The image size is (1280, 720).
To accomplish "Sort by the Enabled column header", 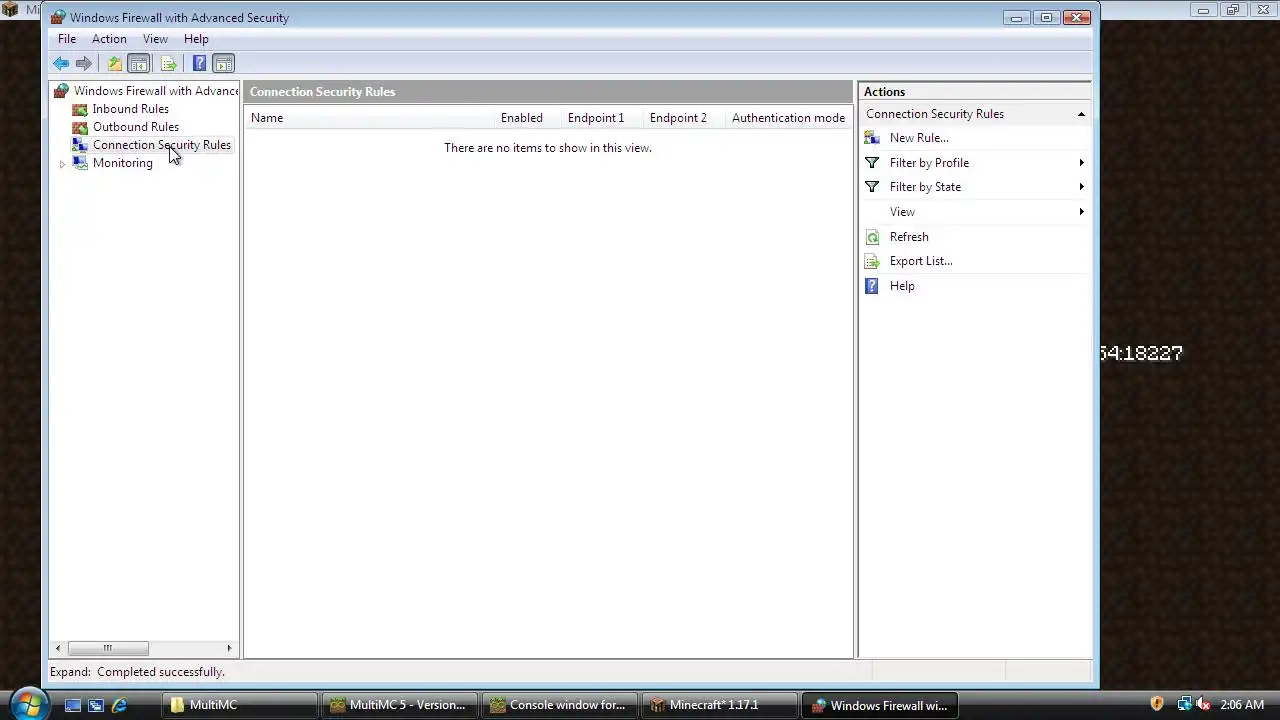I will point(527,118).
